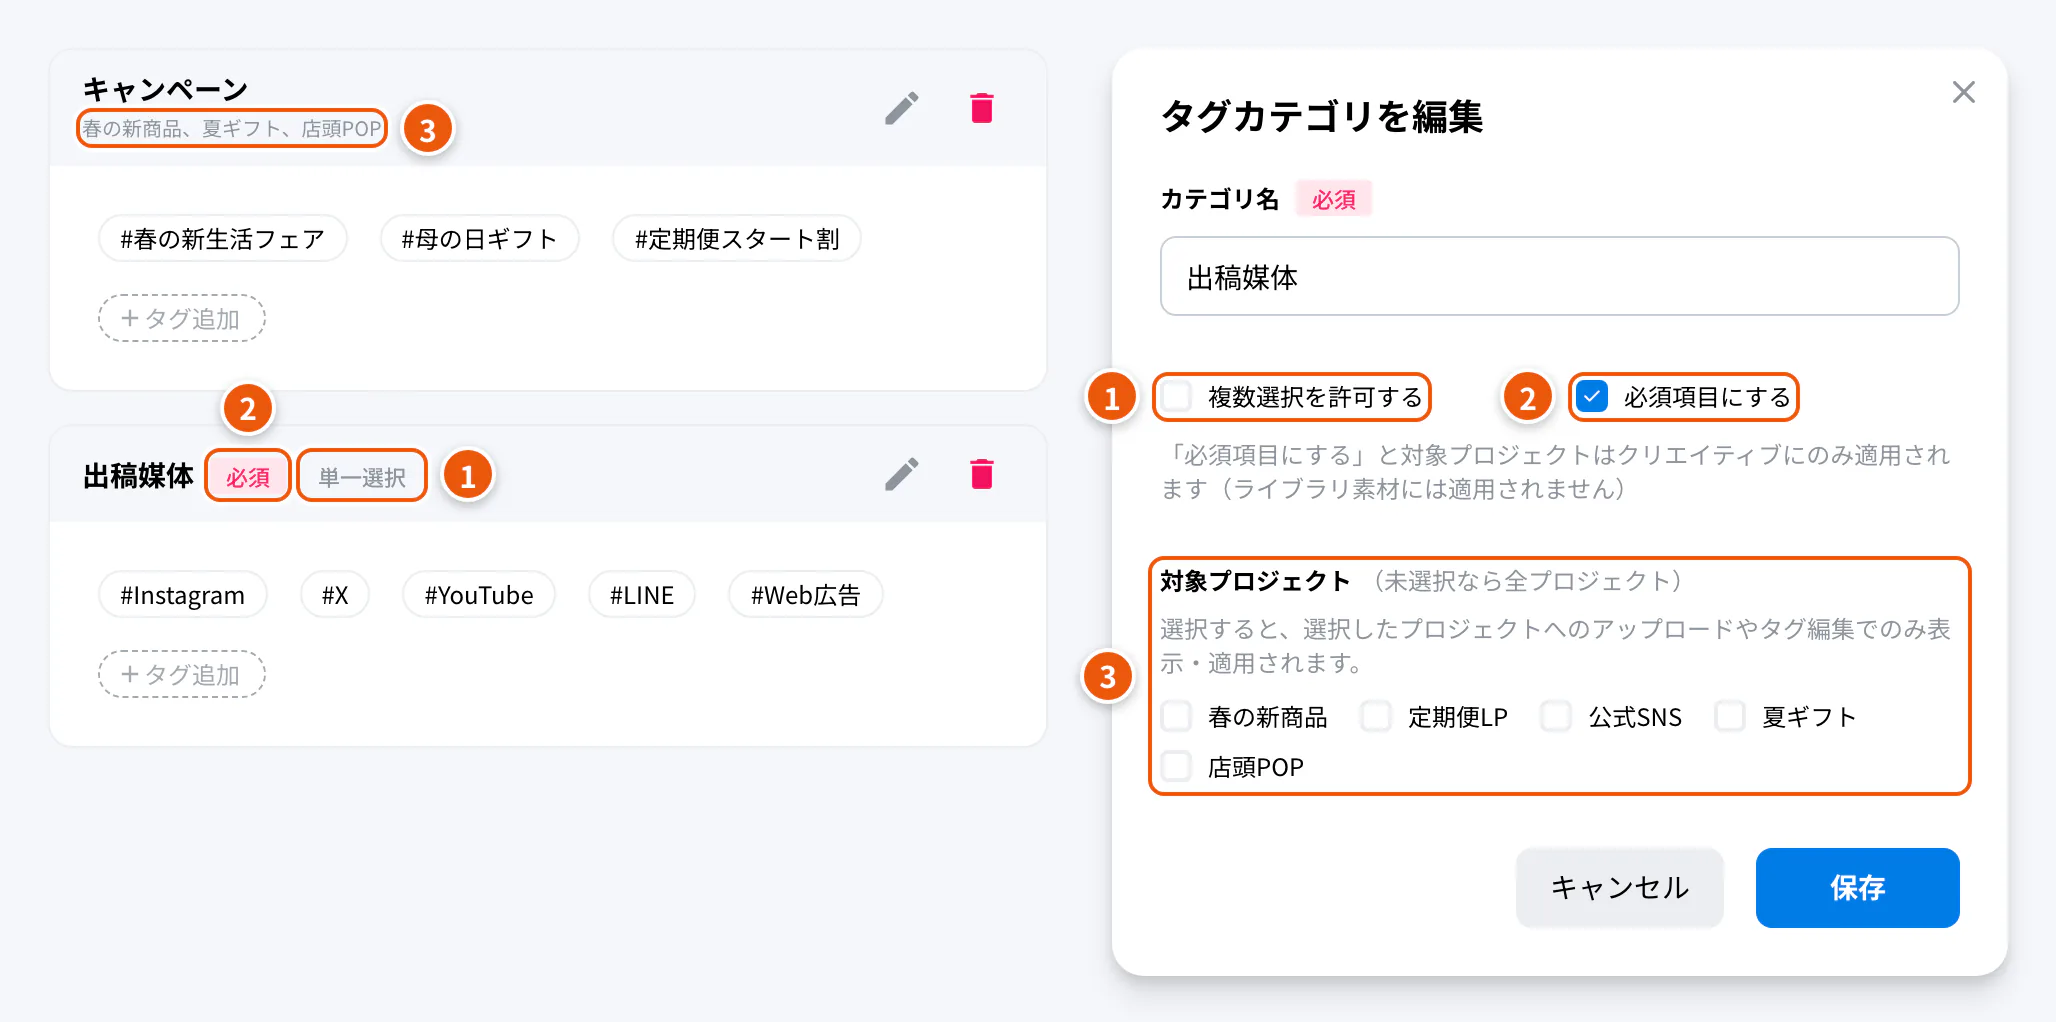This screenshot has width=2056, height=1022.
Task: Click the 必須 badge beside 出稿媒体 title
Action: click(248, 476)
